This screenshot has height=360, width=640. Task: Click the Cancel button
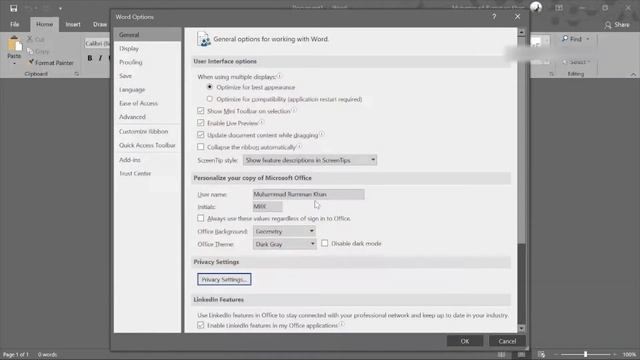click(507, 341)
